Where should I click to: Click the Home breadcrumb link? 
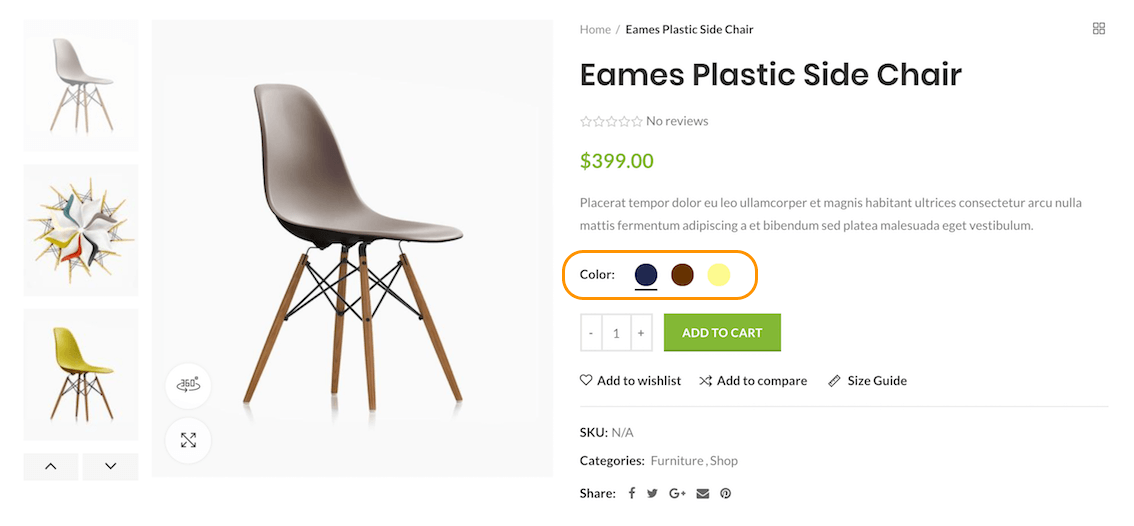click(x=595, y=29)
